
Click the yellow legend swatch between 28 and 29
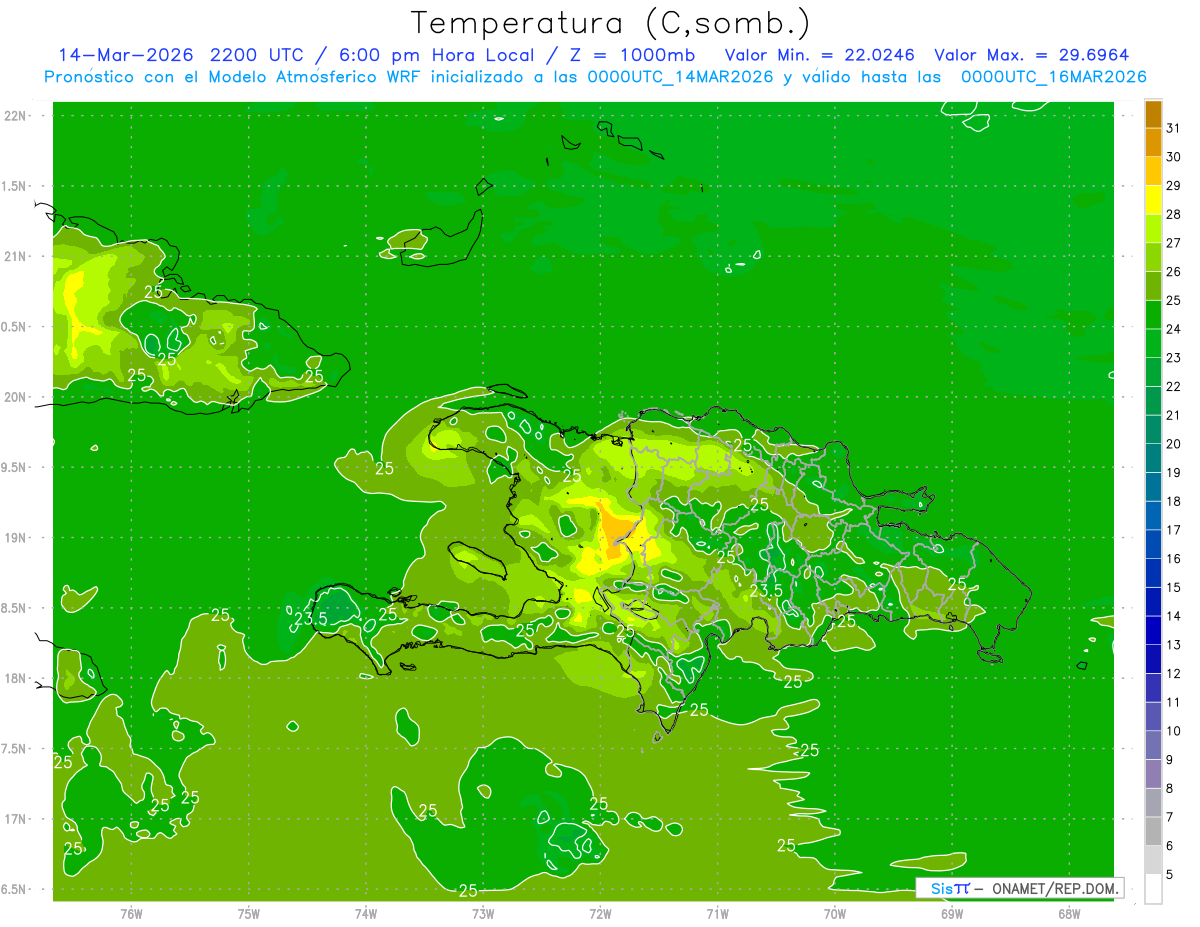point(1153,200)
